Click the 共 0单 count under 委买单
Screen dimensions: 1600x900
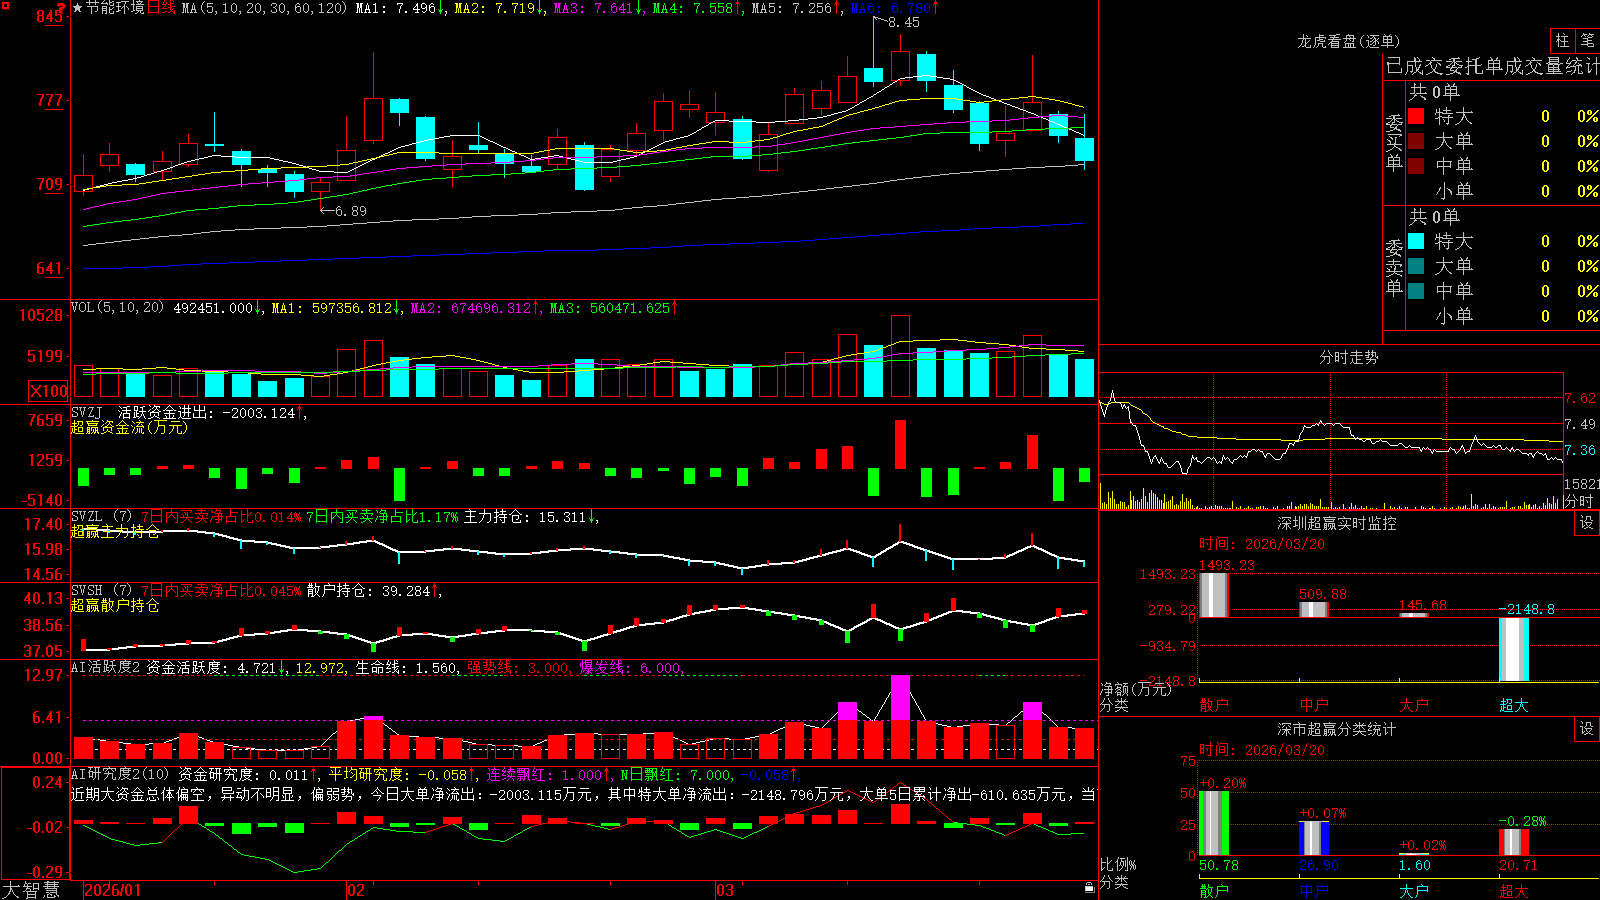[x=1434, y=92]
